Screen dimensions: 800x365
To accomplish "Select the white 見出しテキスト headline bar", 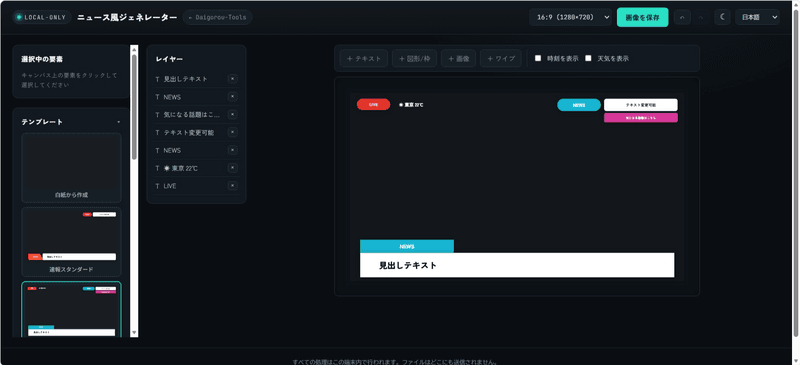I will tap(517, 265).
